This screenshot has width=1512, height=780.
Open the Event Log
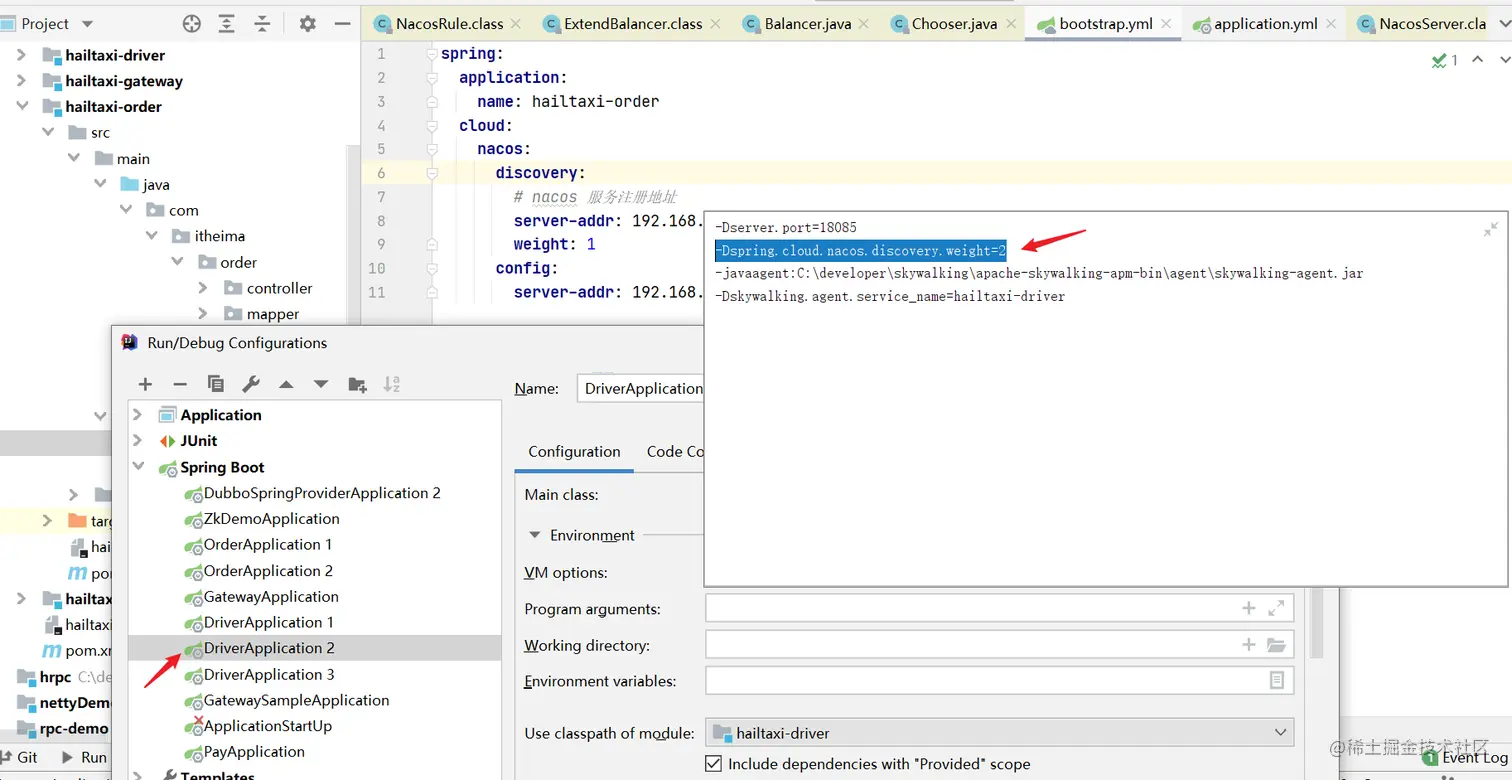tap(1465, 758)
